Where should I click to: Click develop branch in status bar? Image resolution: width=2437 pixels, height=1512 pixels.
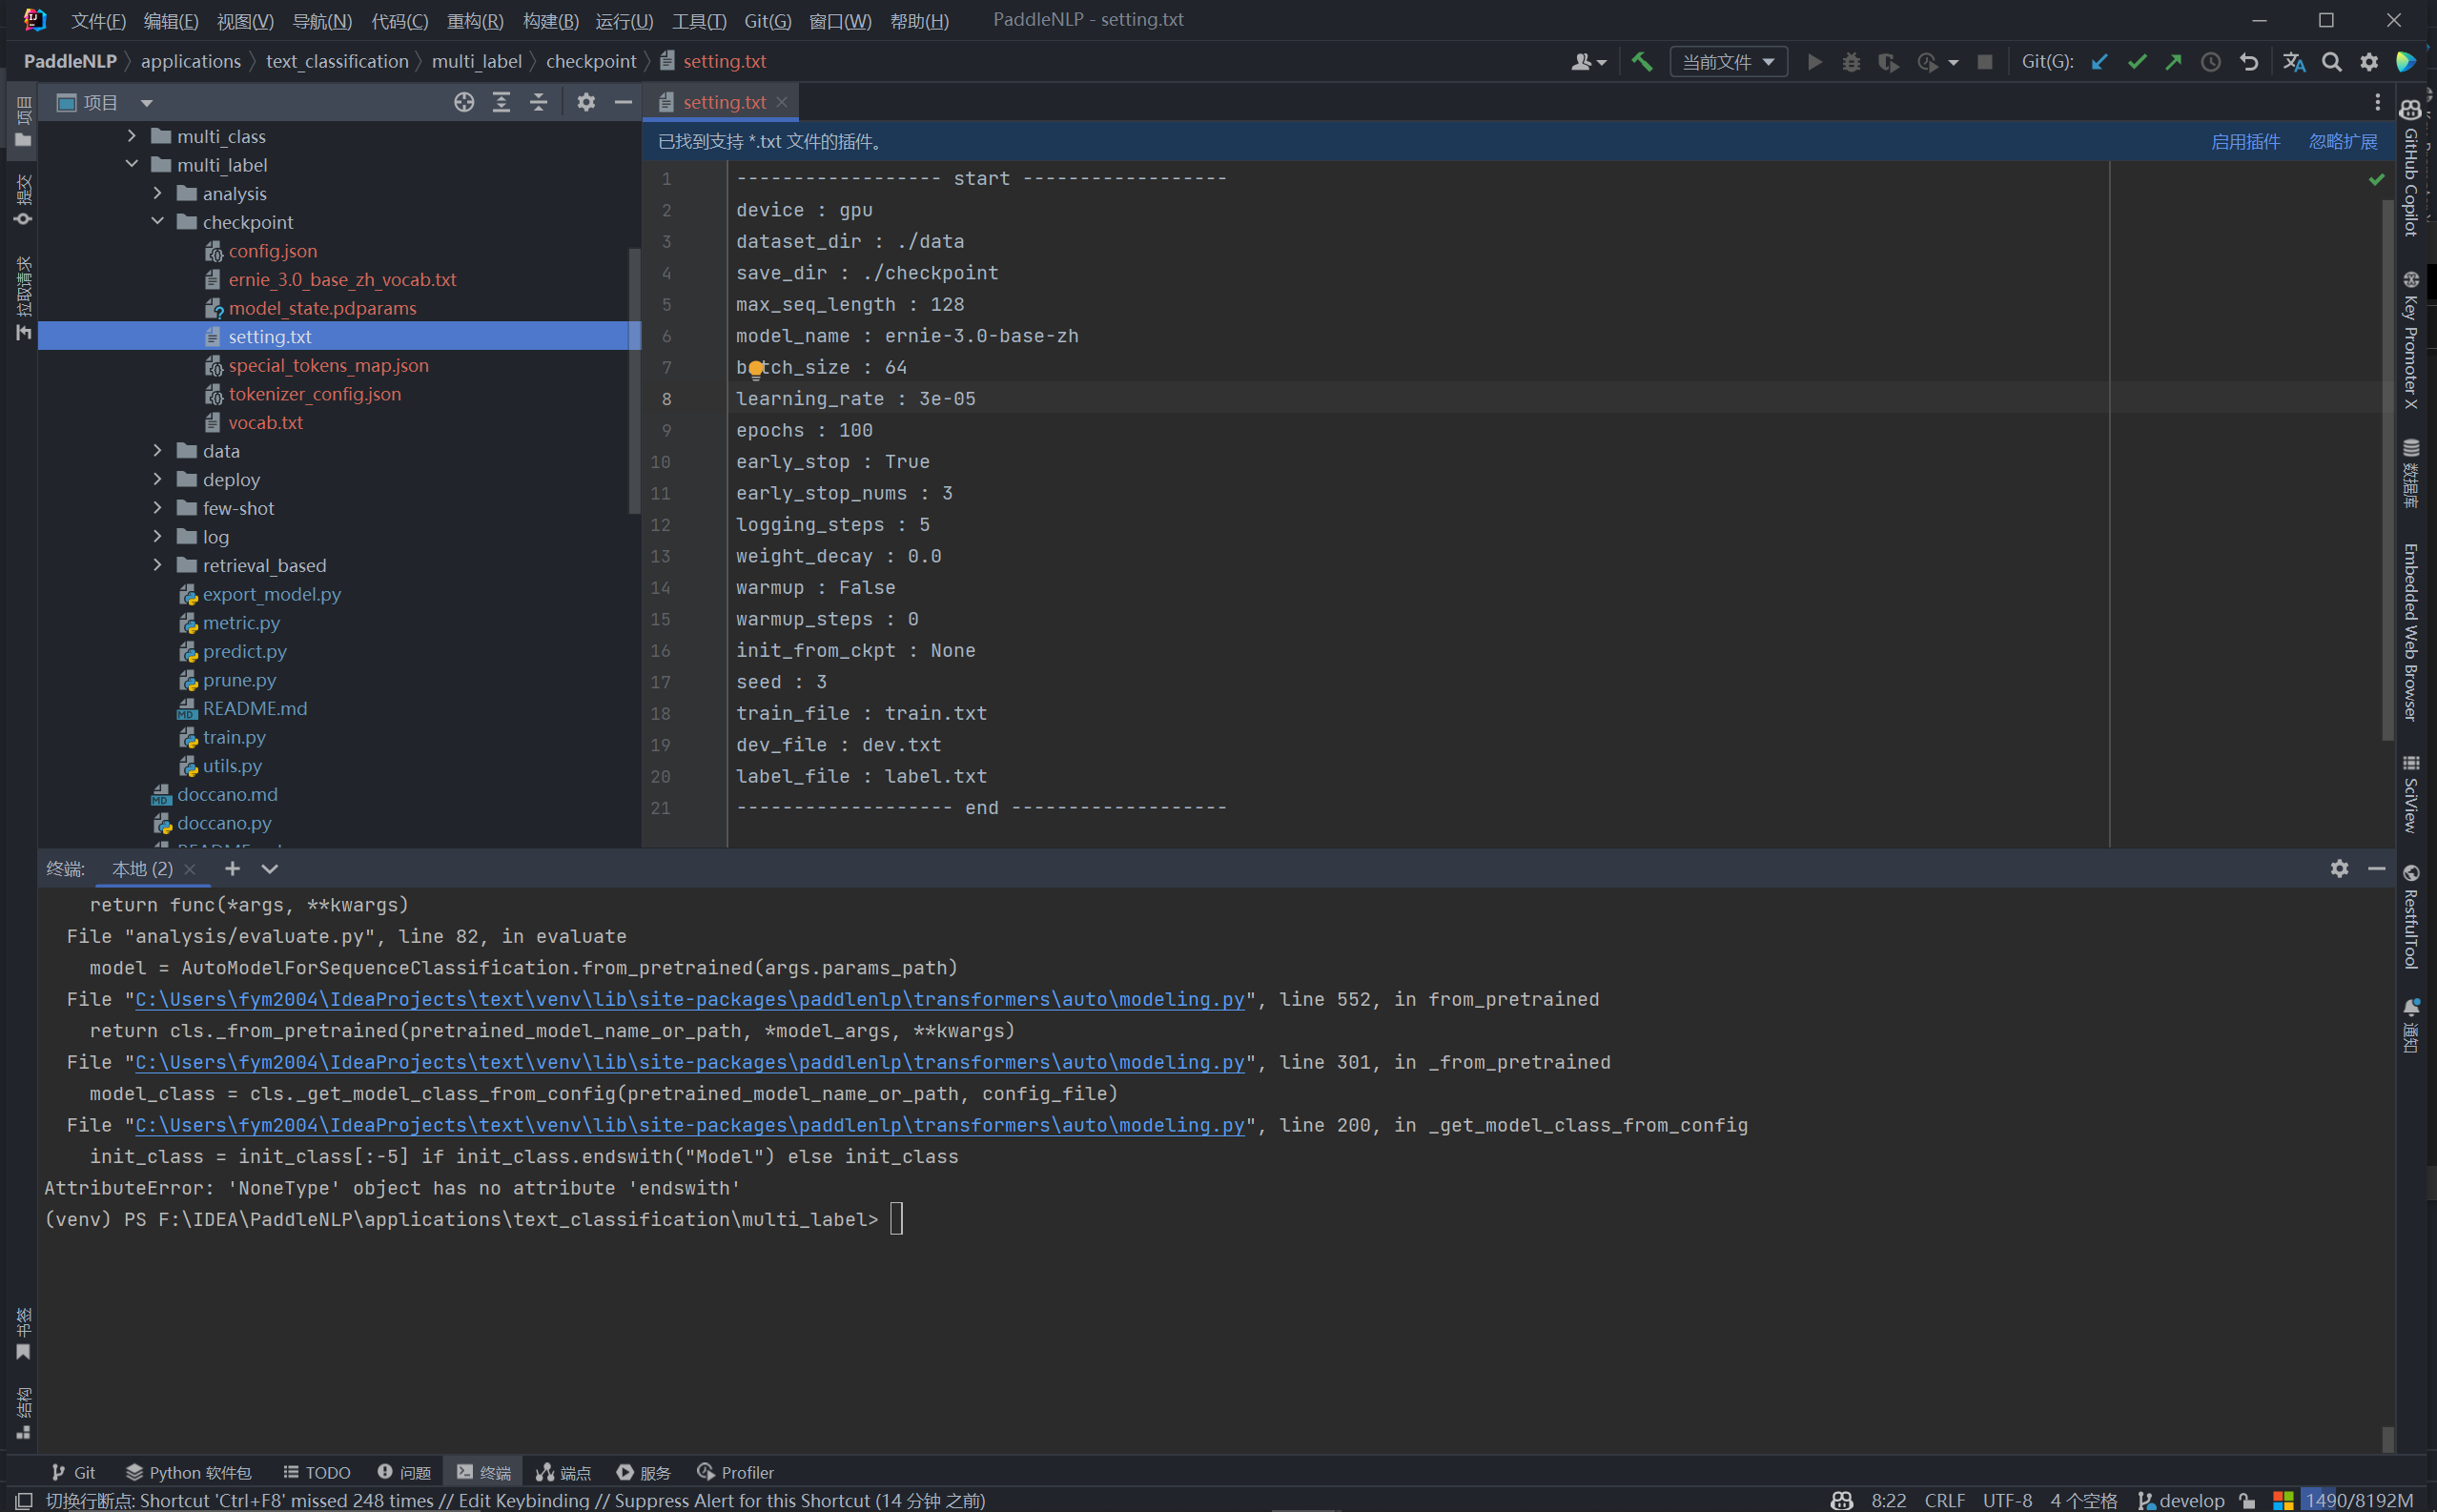[x=2181, y=1500]
